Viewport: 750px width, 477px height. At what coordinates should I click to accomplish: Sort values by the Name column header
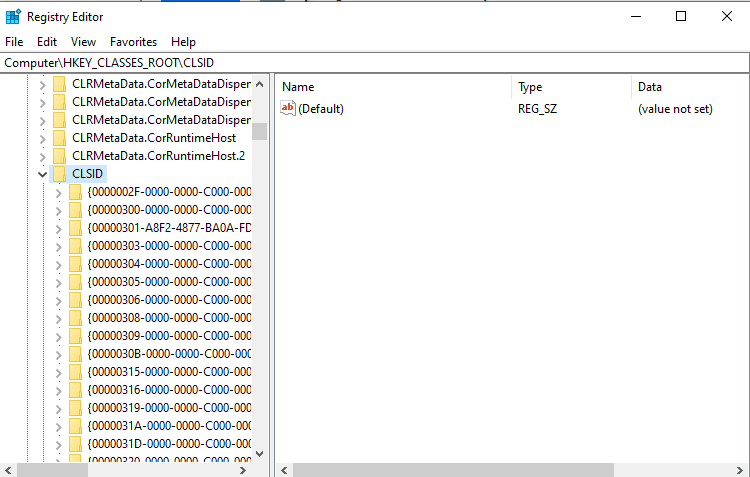point(394,87)
